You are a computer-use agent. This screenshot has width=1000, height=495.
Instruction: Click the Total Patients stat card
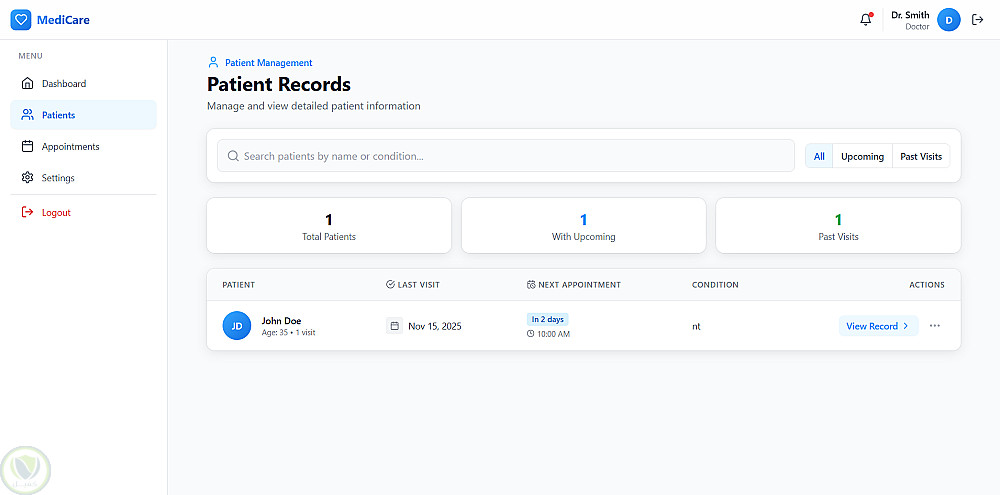click(x=328, y=225)
